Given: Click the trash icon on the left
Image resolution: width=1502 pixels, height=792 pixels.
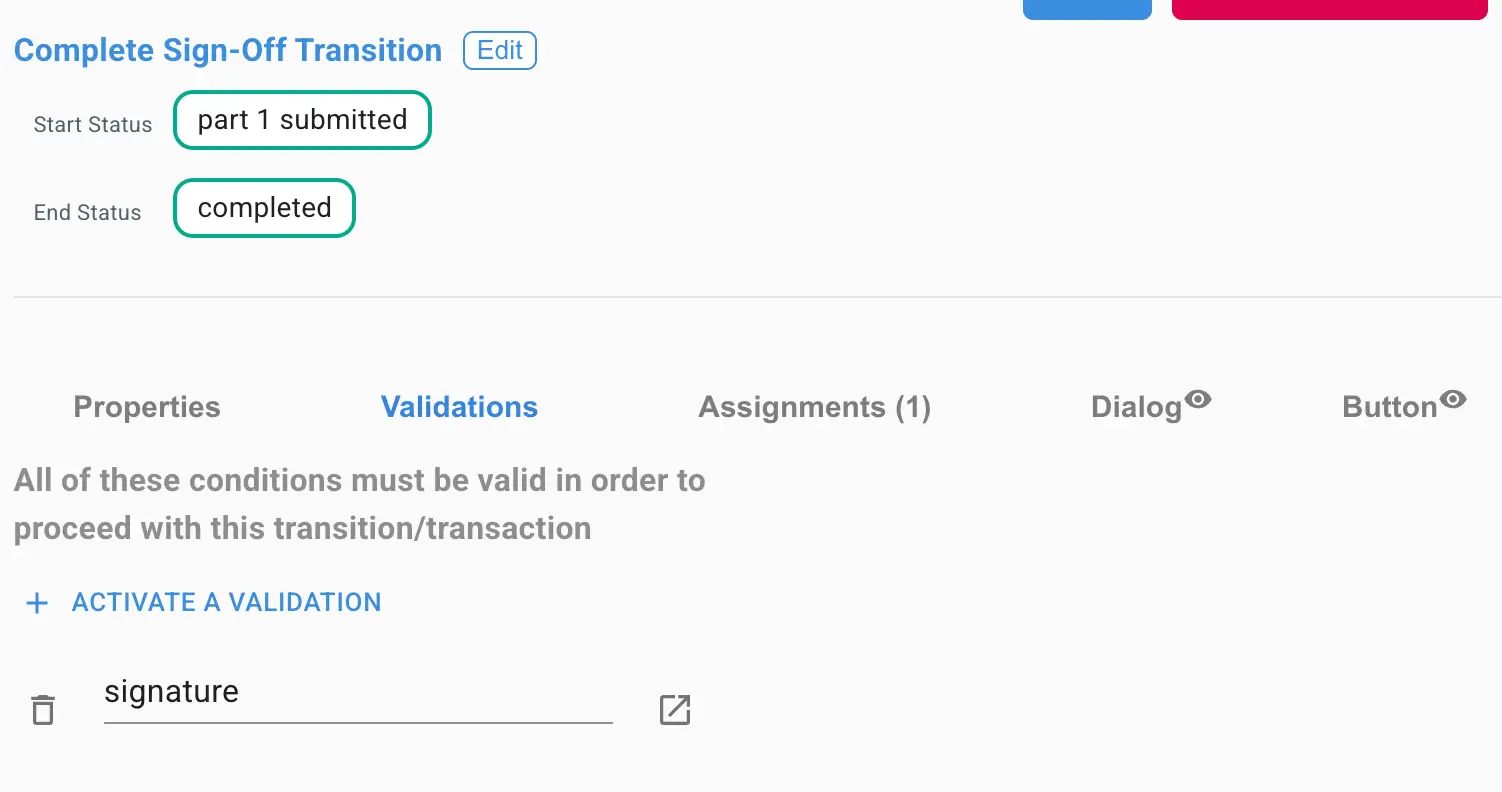Looking at the screenshot, I should coord(42,708).
